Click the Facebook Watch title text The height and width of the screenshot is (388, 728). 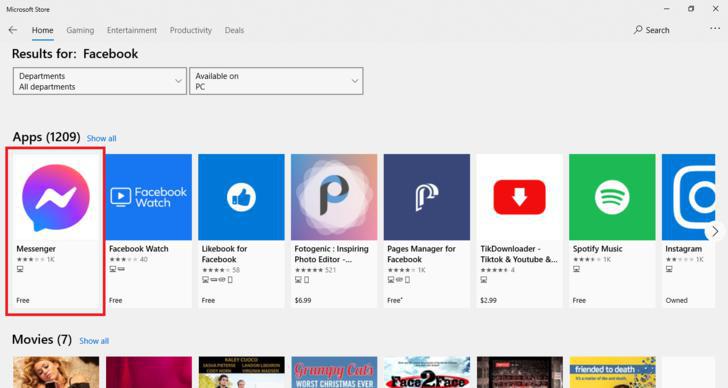[x=139, y=249]
